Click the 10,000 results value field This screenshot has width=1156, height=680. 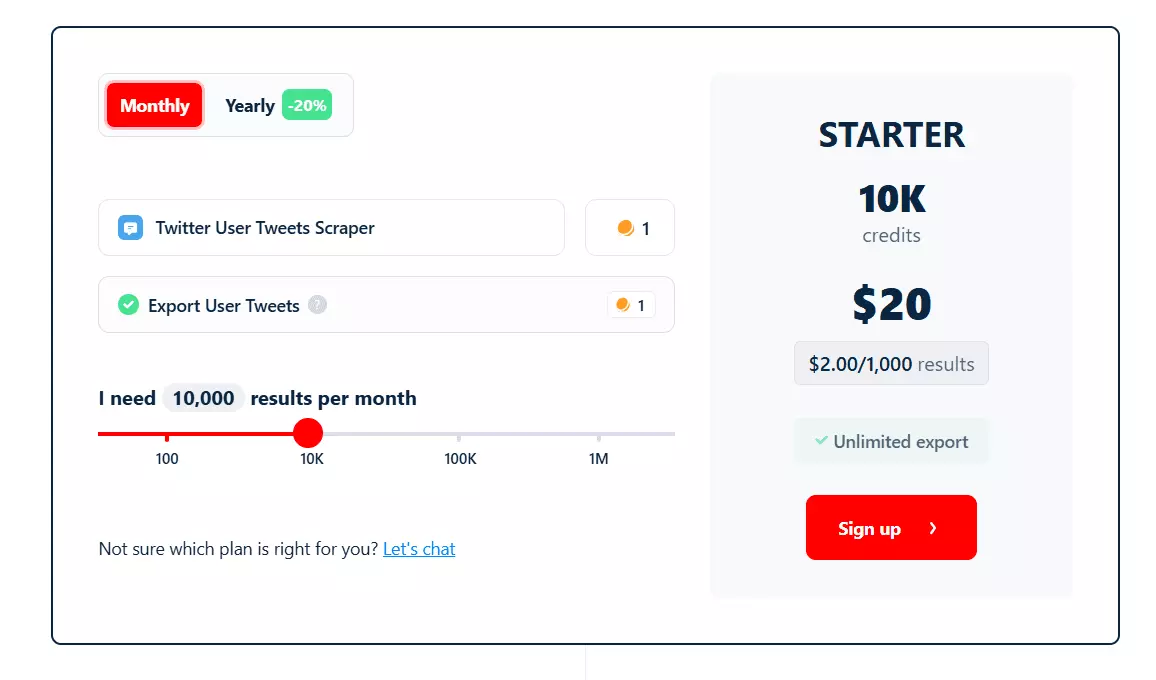pos(203,398)
